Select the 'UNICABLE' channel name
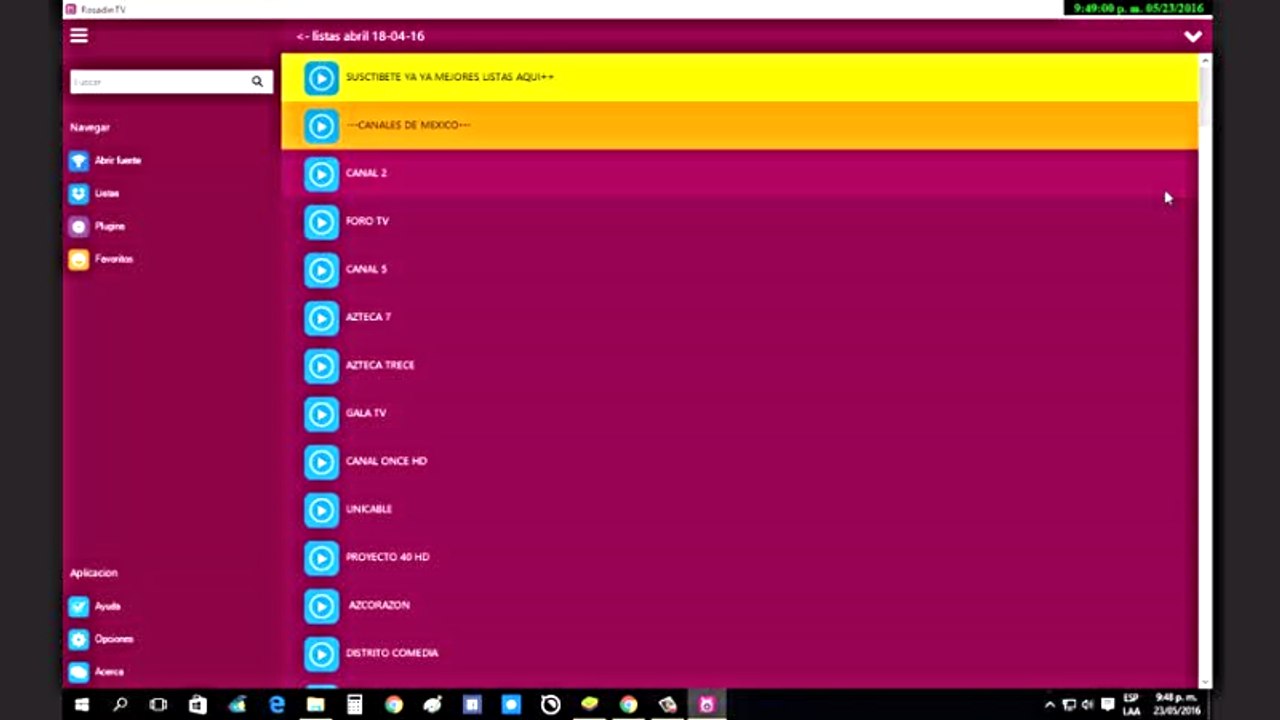This screenshot has width=1280, height=720. click(369, 509)
